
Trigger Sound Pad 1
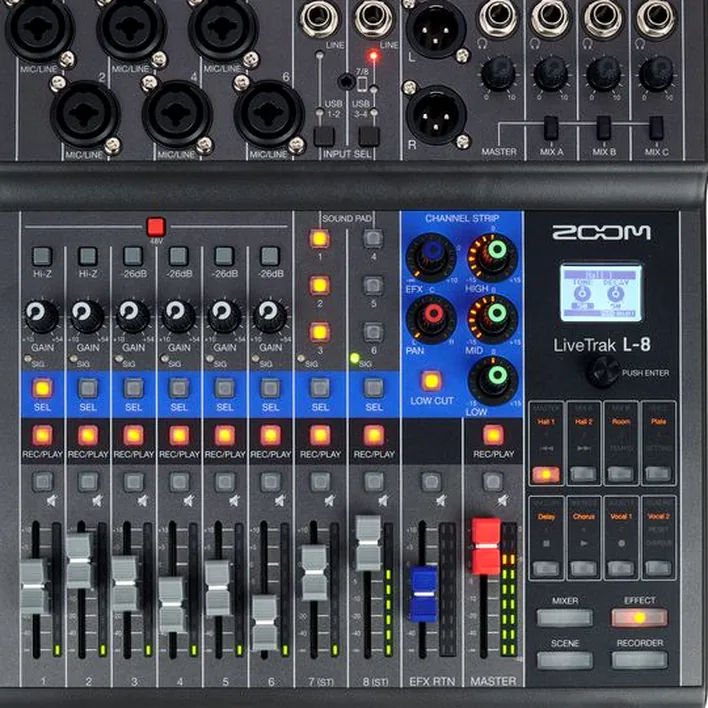pos(319,238)
